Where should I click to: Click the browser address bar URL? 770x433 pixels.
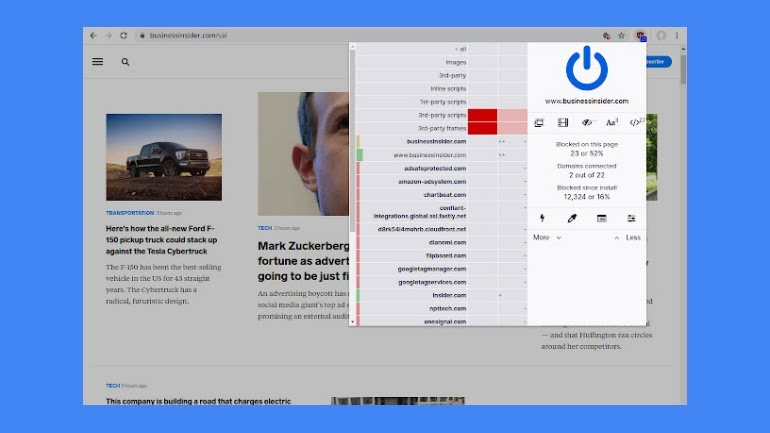pyautogui.click(x=188, y=35)
